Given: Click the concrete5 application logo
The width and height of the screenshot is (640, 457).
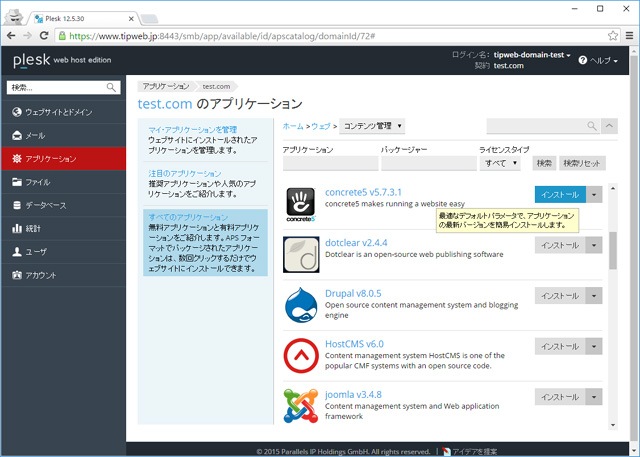Looking at the screenshot, I should coord(301,204).
